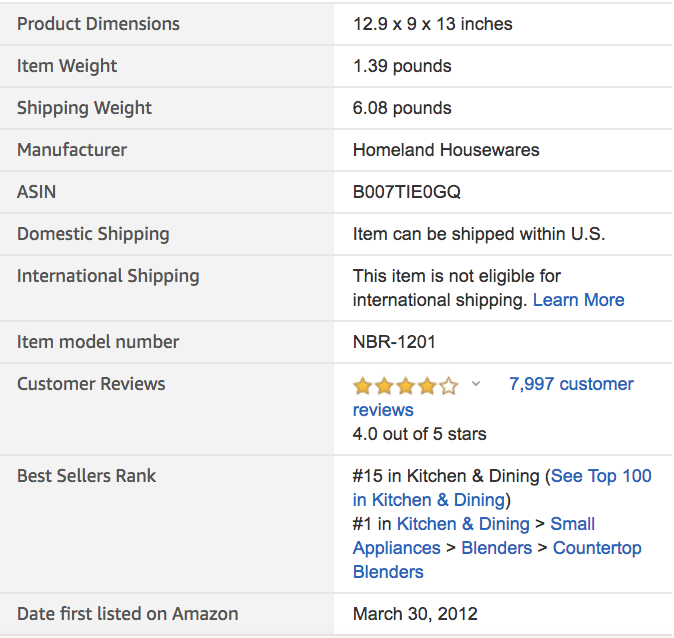Open the Small Appliances category link
Viewport: 674px width, 638px height.
click(572, 524)
